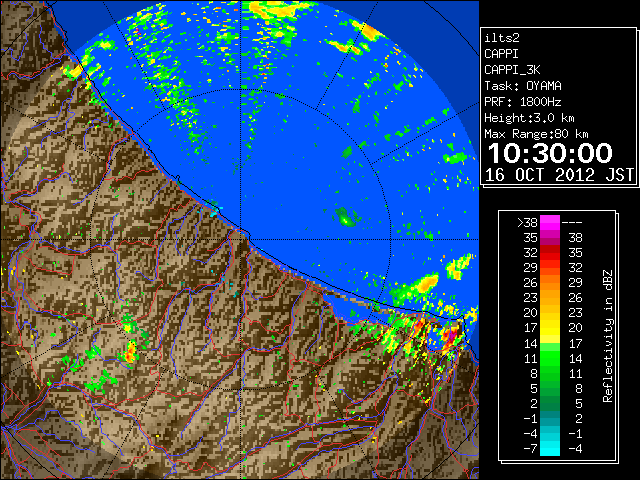Select the 'Max Range:80 km' text
Screen dimensions: 640x480
(x=536, y=134)
